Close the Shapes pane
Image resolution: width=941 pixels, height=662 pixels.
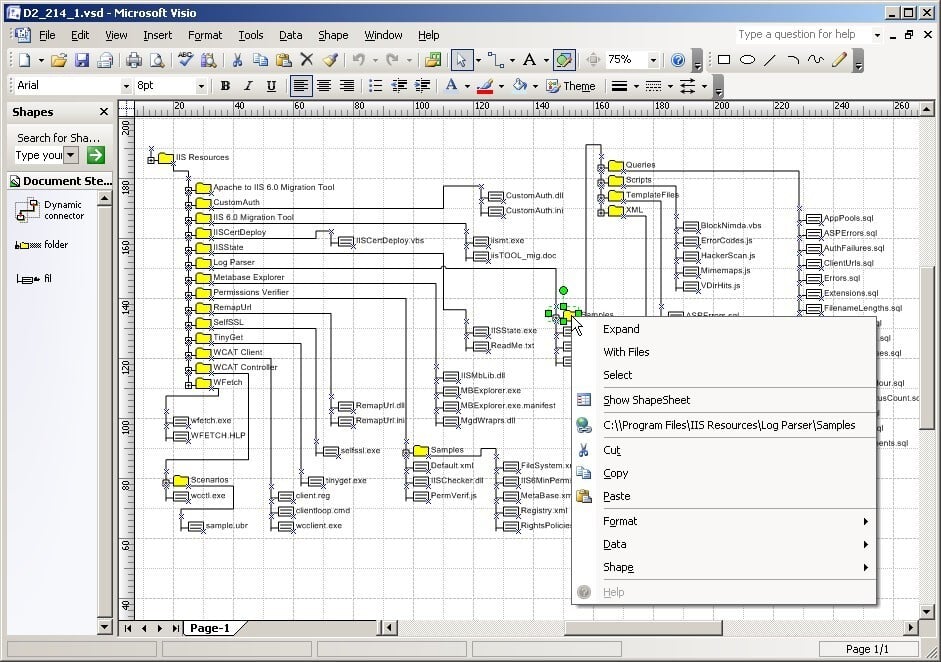[104, 112]
